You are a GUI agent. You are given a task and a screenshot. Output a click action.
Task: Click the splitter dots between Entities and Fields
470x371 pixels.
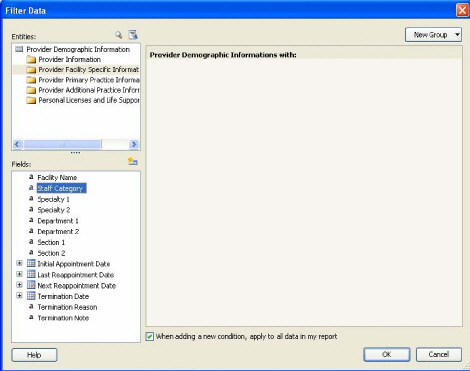tap(76, 153)
